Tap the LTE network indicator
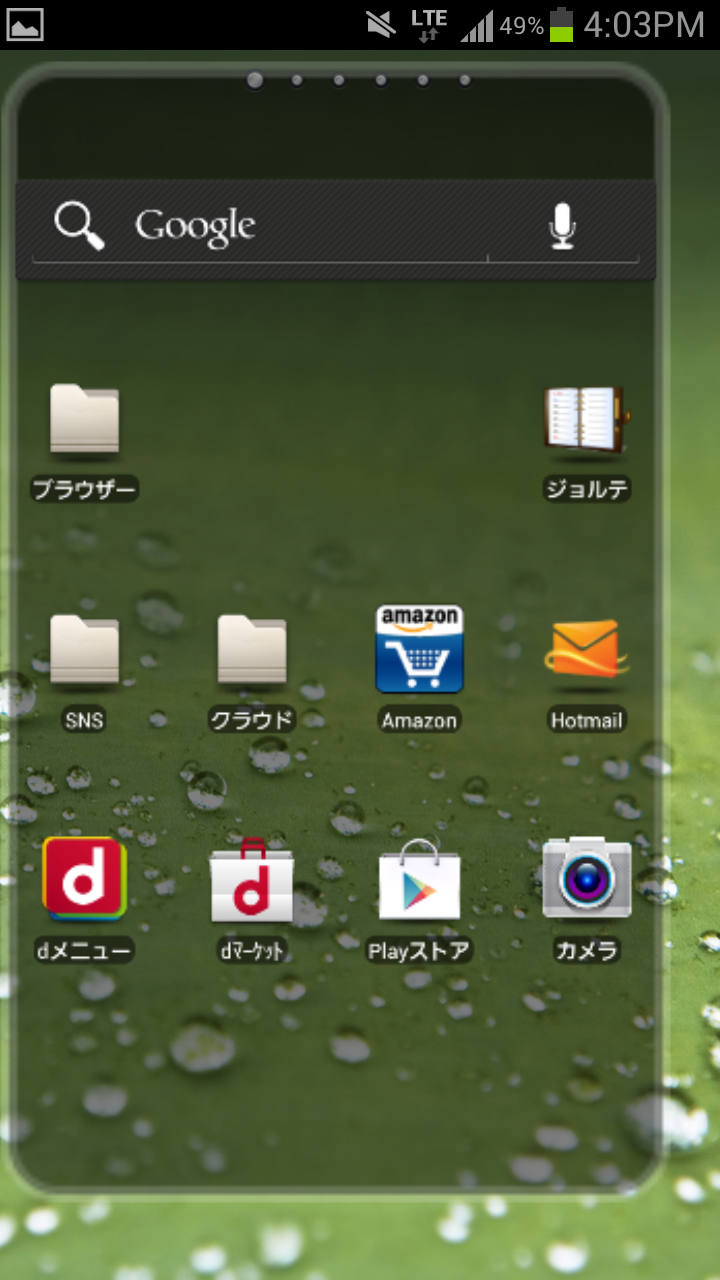The image size is (720, 1280). (x=429, y=24)
